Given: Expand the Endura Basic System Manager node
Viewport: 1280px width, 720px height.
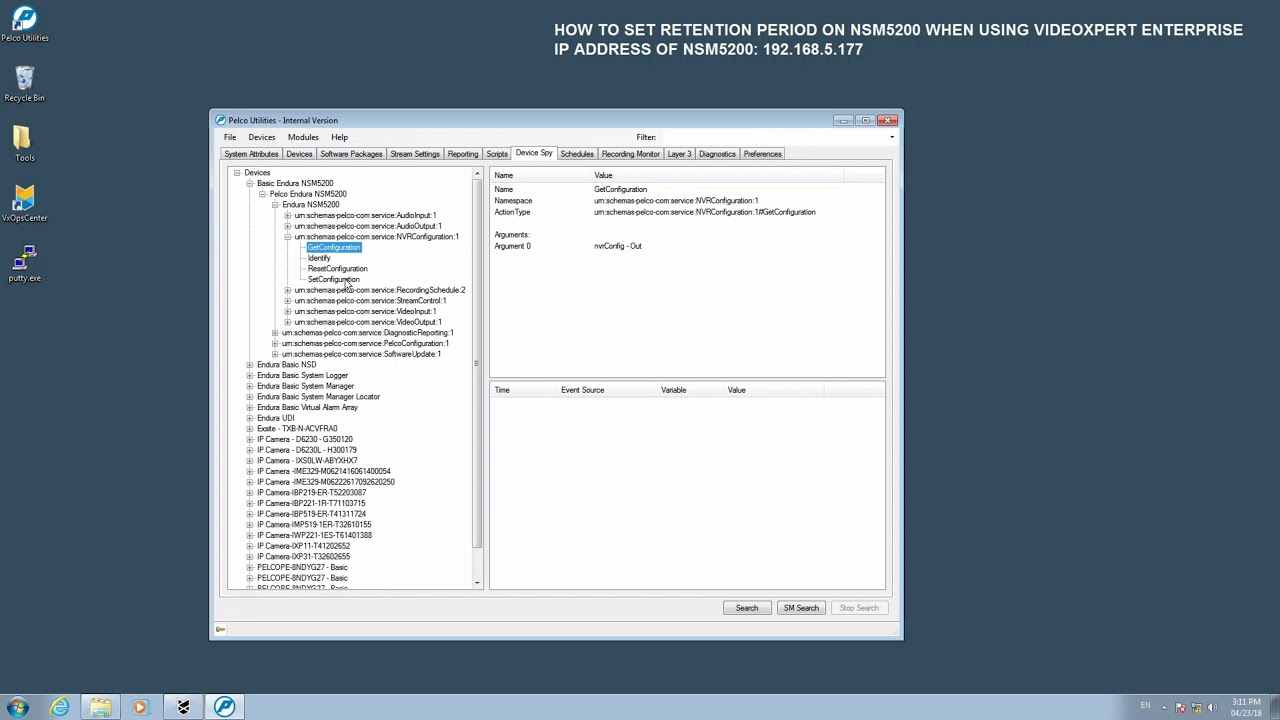Looking at the screenshot, I should pyautogui.click(x=250, y=386).
